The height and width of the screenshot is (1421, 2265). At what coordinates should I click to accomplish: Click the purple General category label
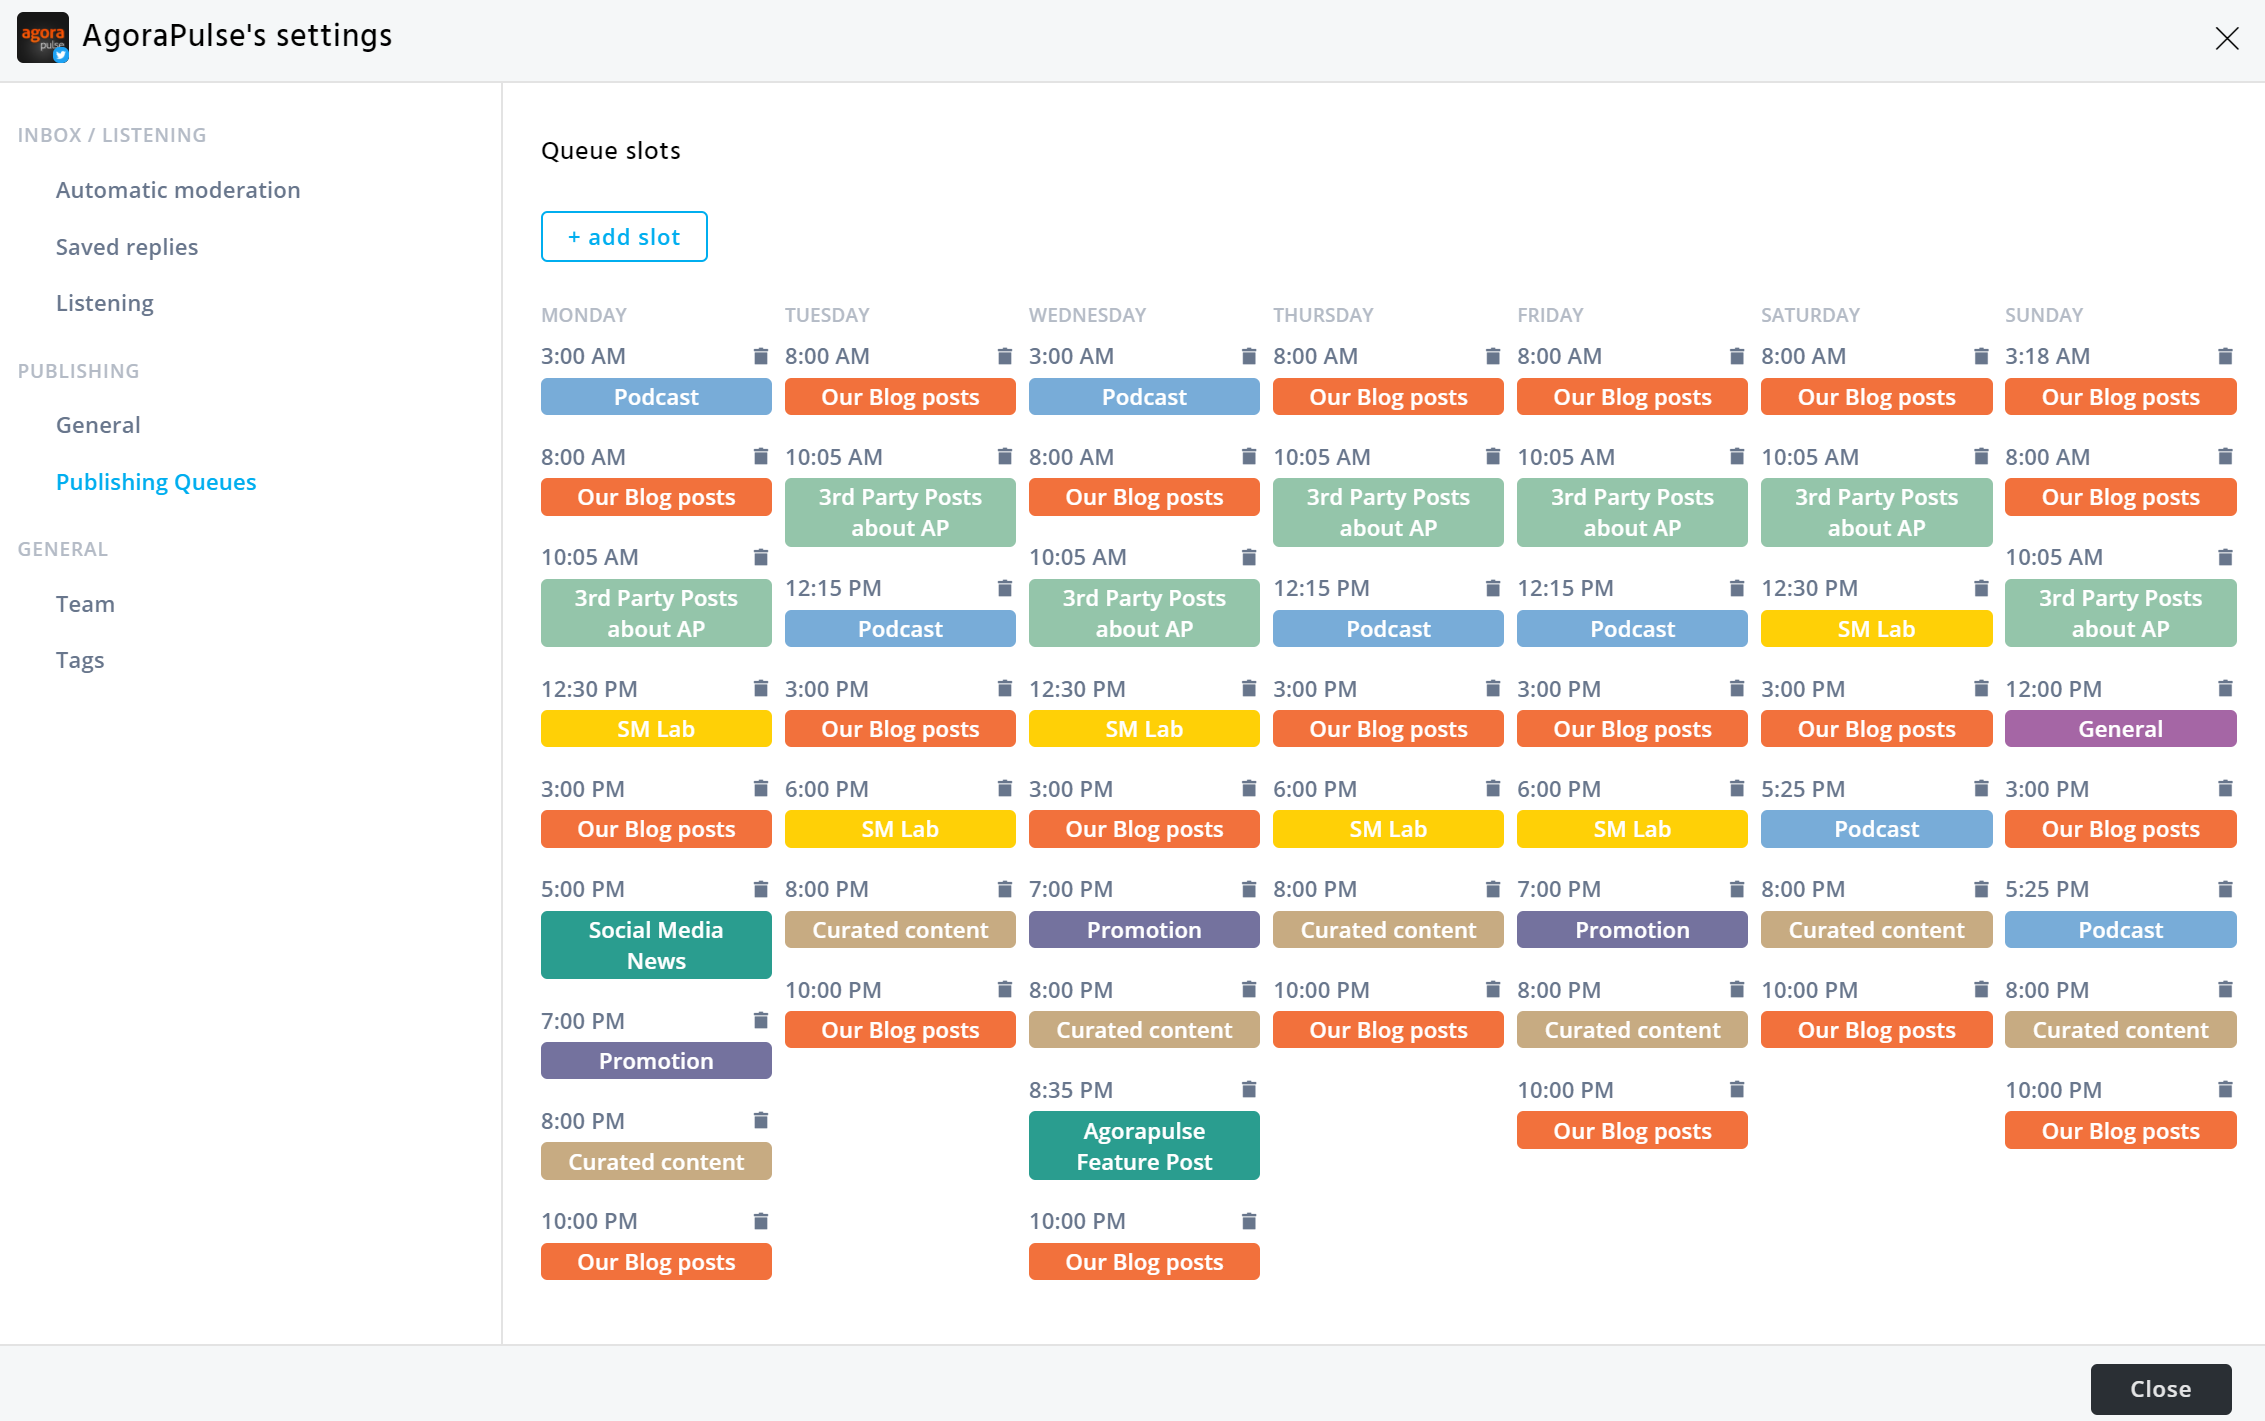pos(2120,729)
